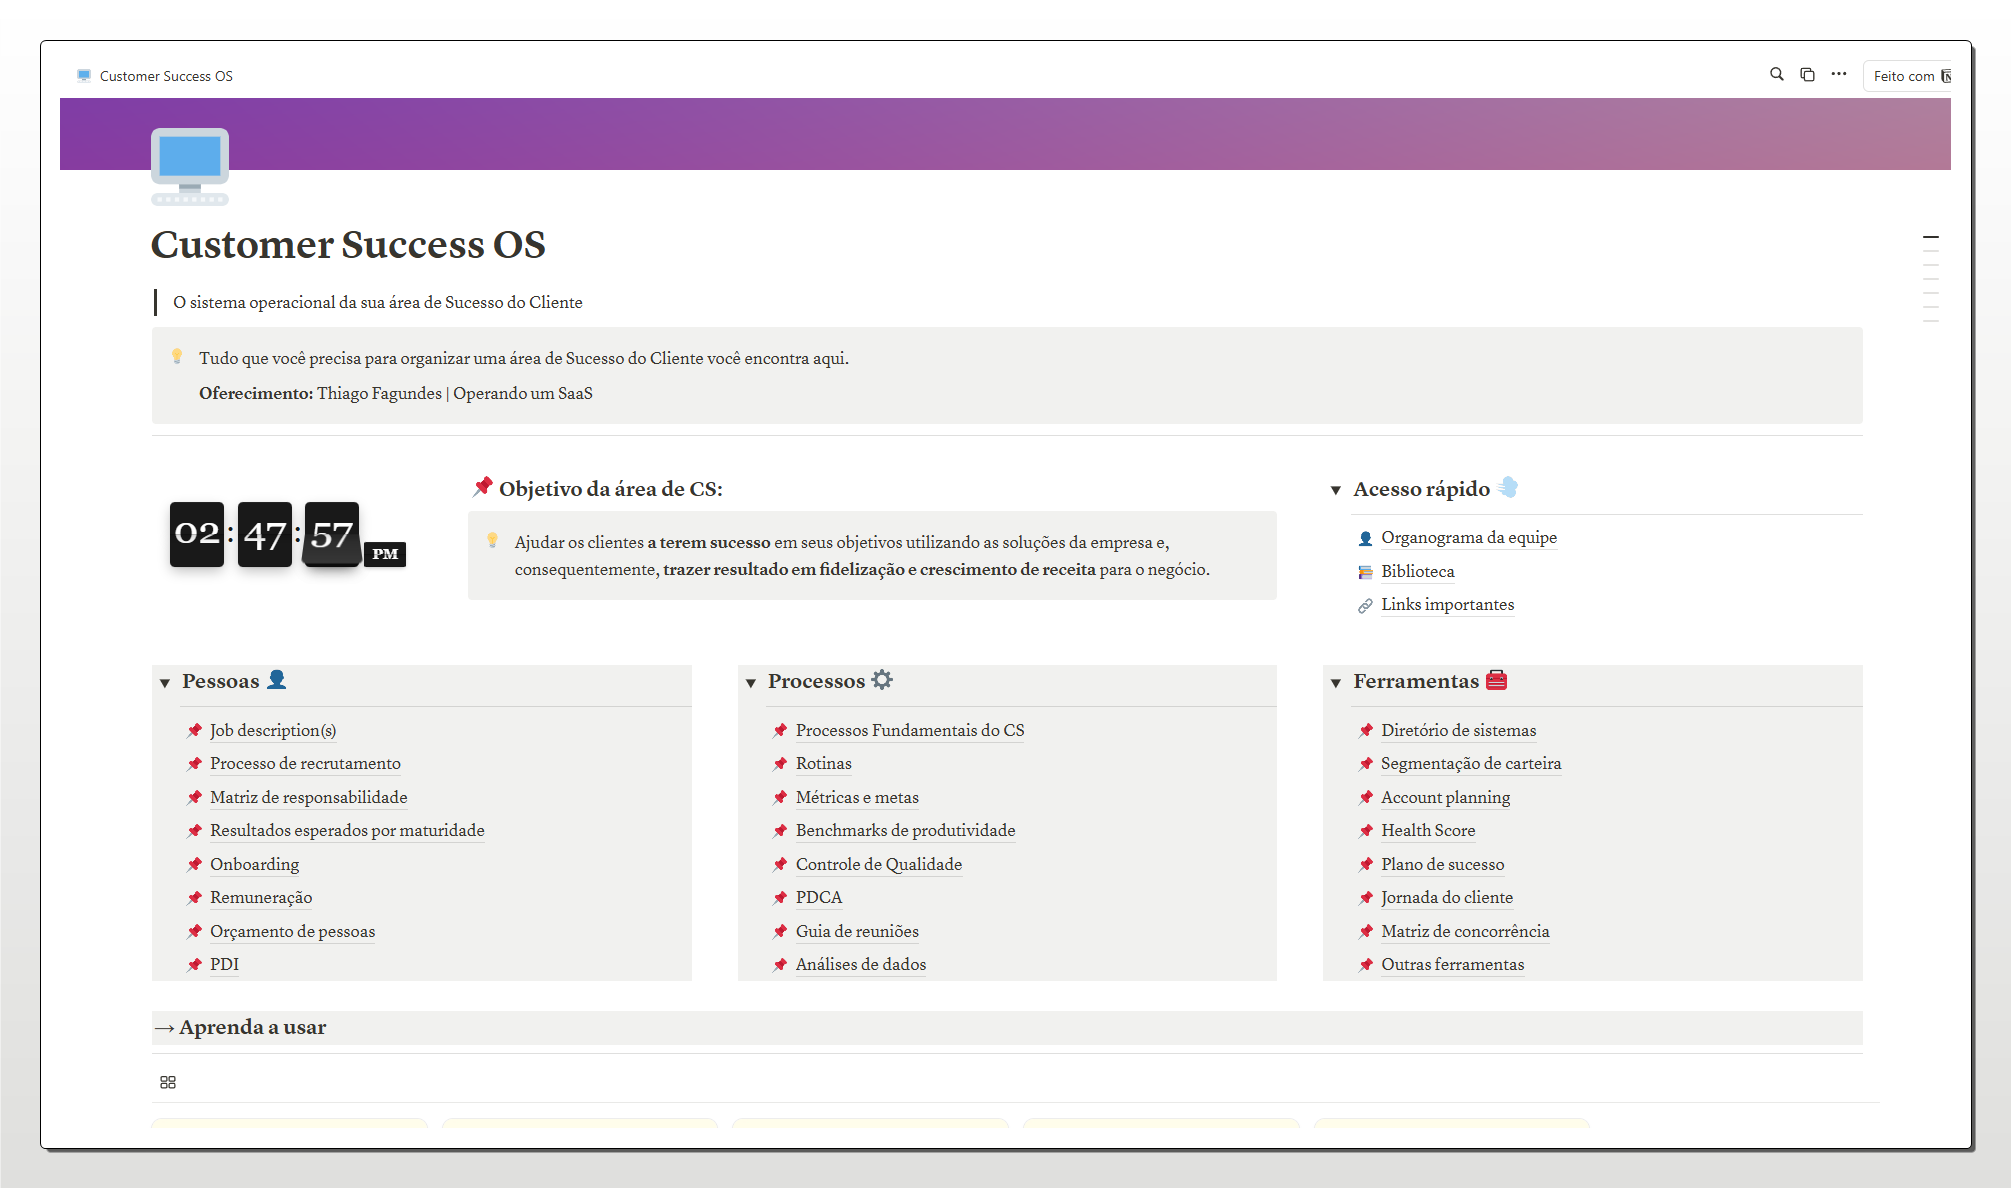The width and height of the screenshot is (2011, 1188).
Task: Expand the Aprenda a usar toggle
Action: coord(166,1027)
